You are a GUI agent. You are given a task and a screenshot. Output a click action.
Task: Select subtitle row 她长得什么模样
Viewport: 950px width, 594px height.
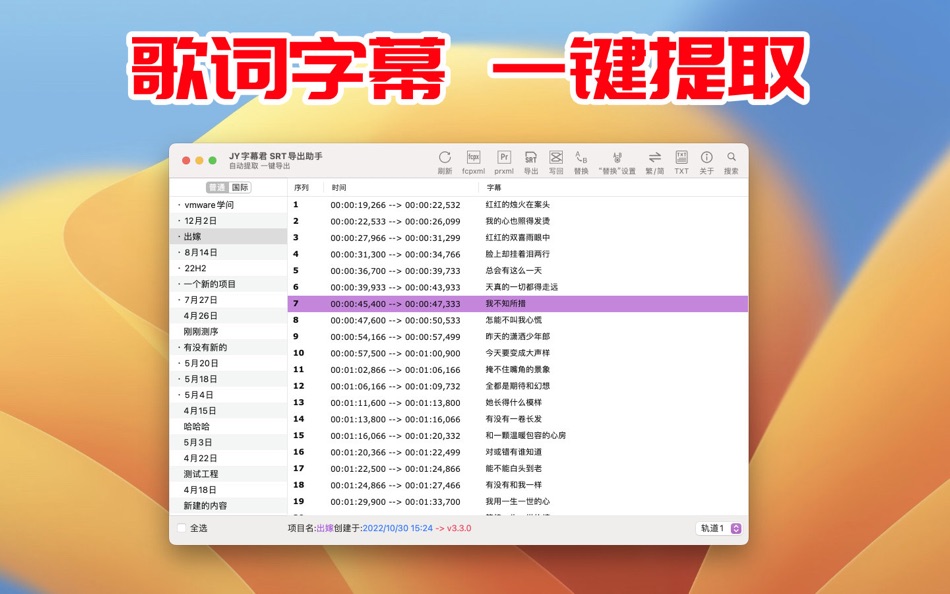click(x=518, y=402)
